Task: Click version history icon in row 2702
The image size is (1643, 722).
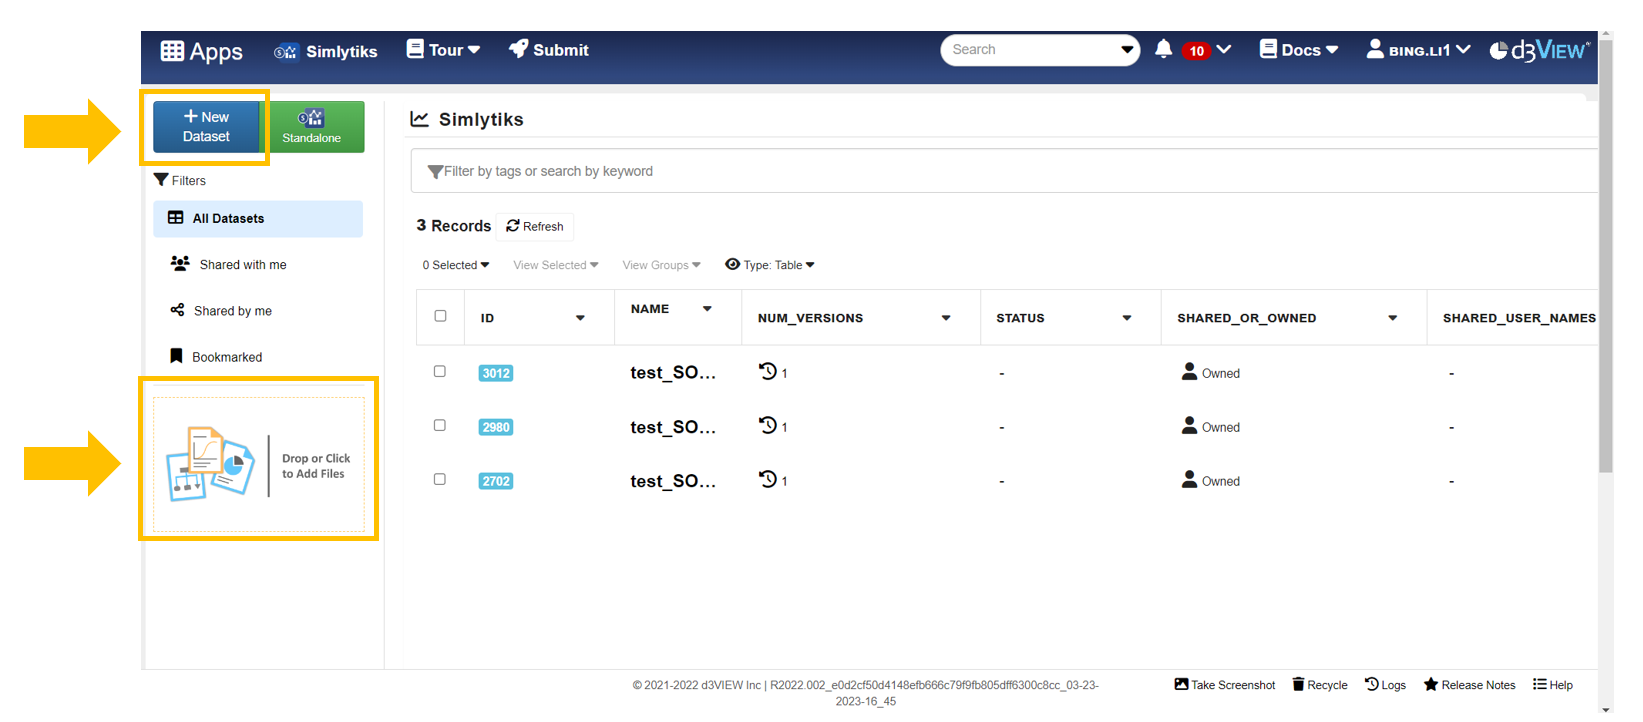Action: [768, 479]
